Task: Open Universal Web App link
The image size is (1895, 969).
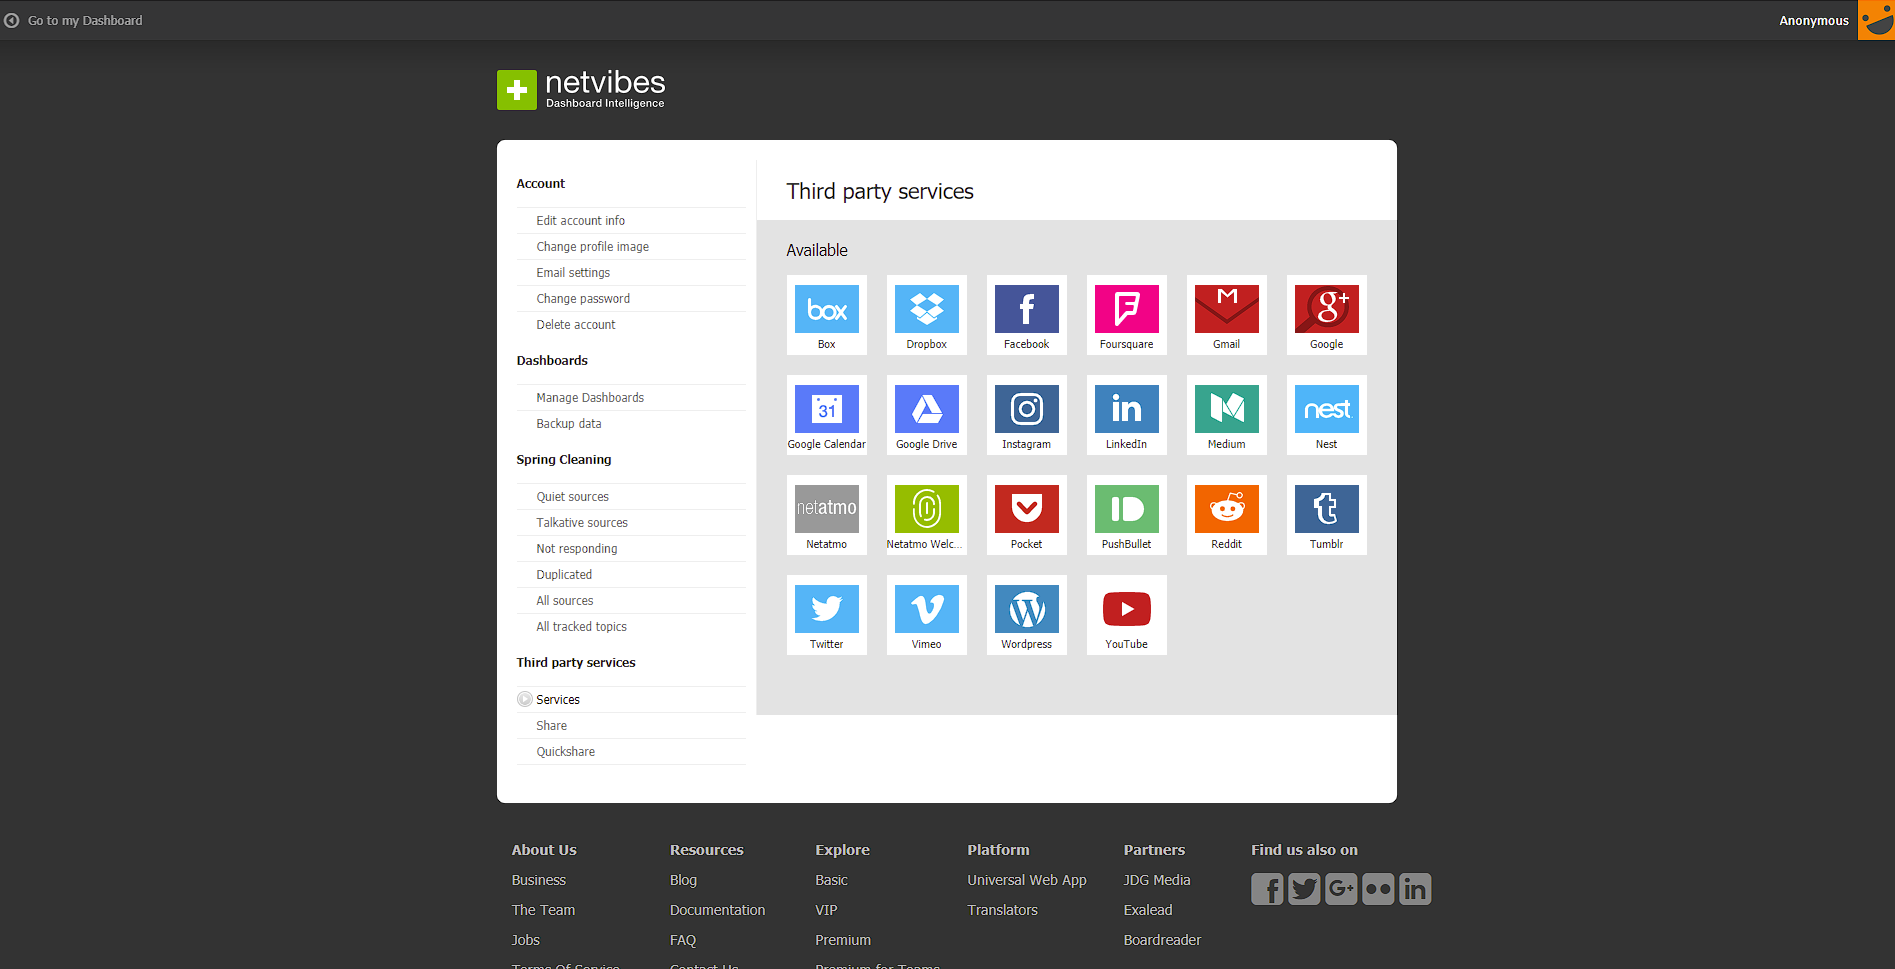Action: pyautogui.click(x=1027, y=880)
